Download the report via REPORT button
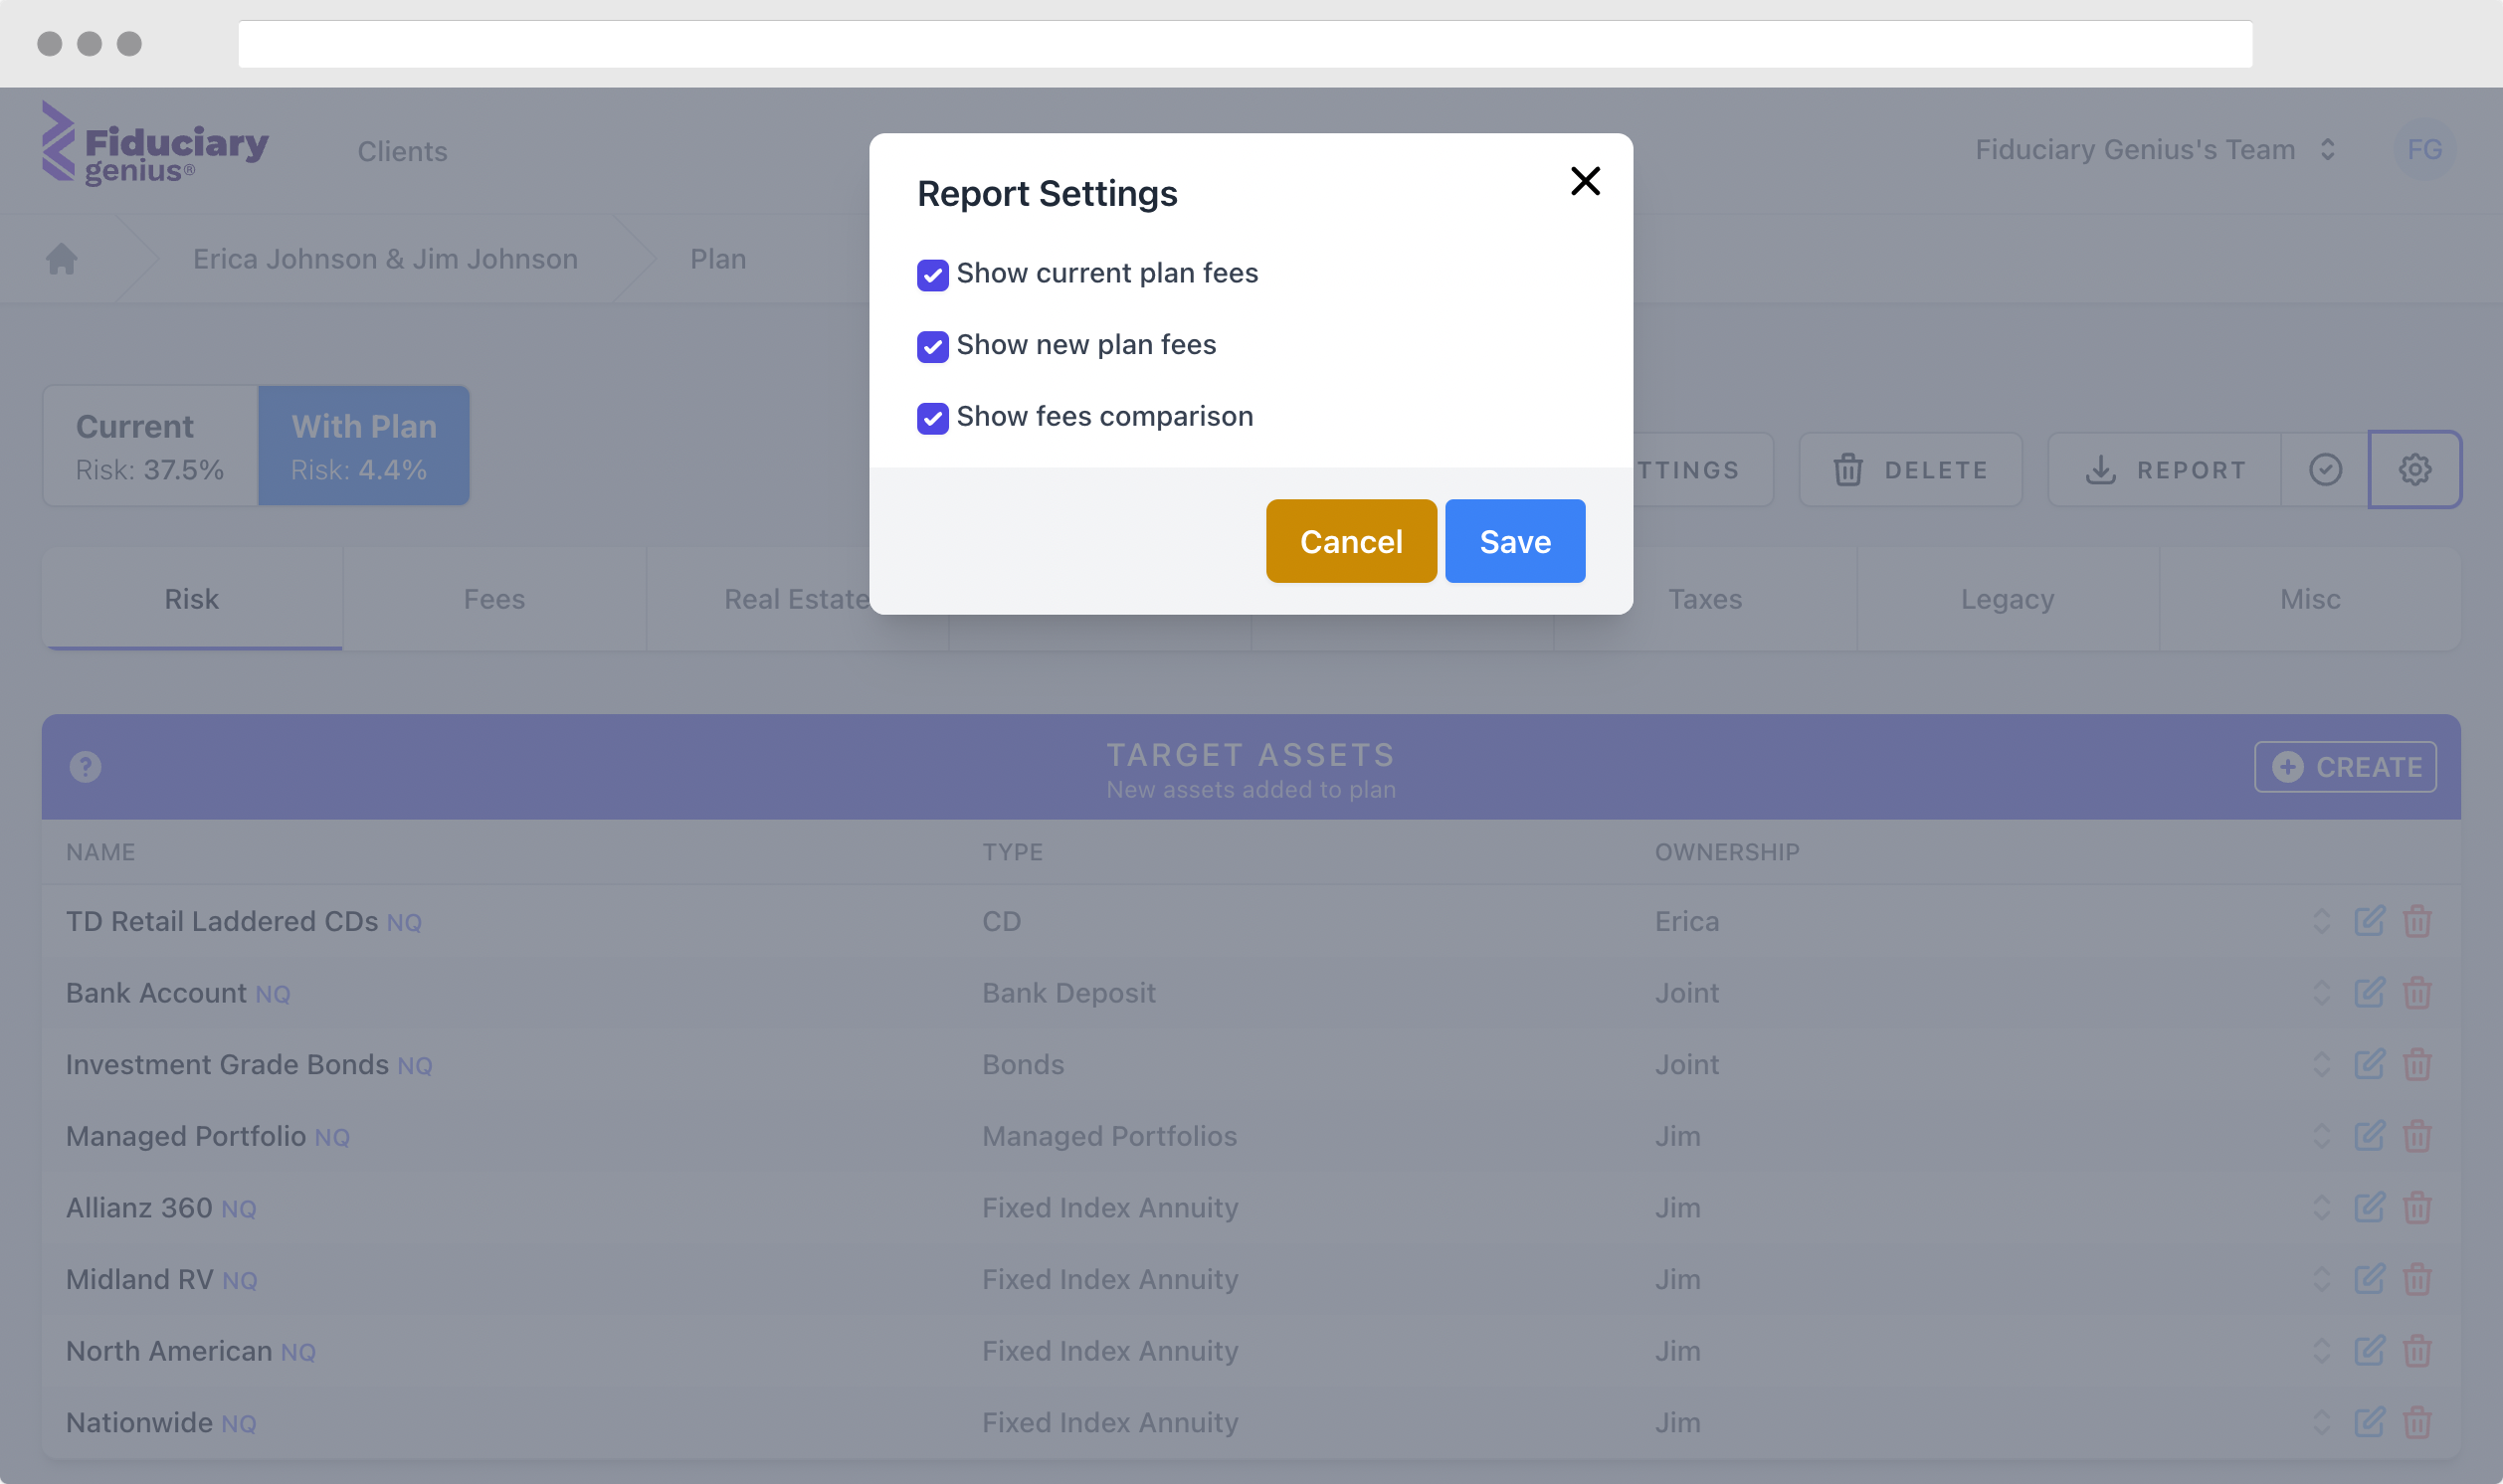This screenshot has width=2503, height=1484. tap(2165, 469)
